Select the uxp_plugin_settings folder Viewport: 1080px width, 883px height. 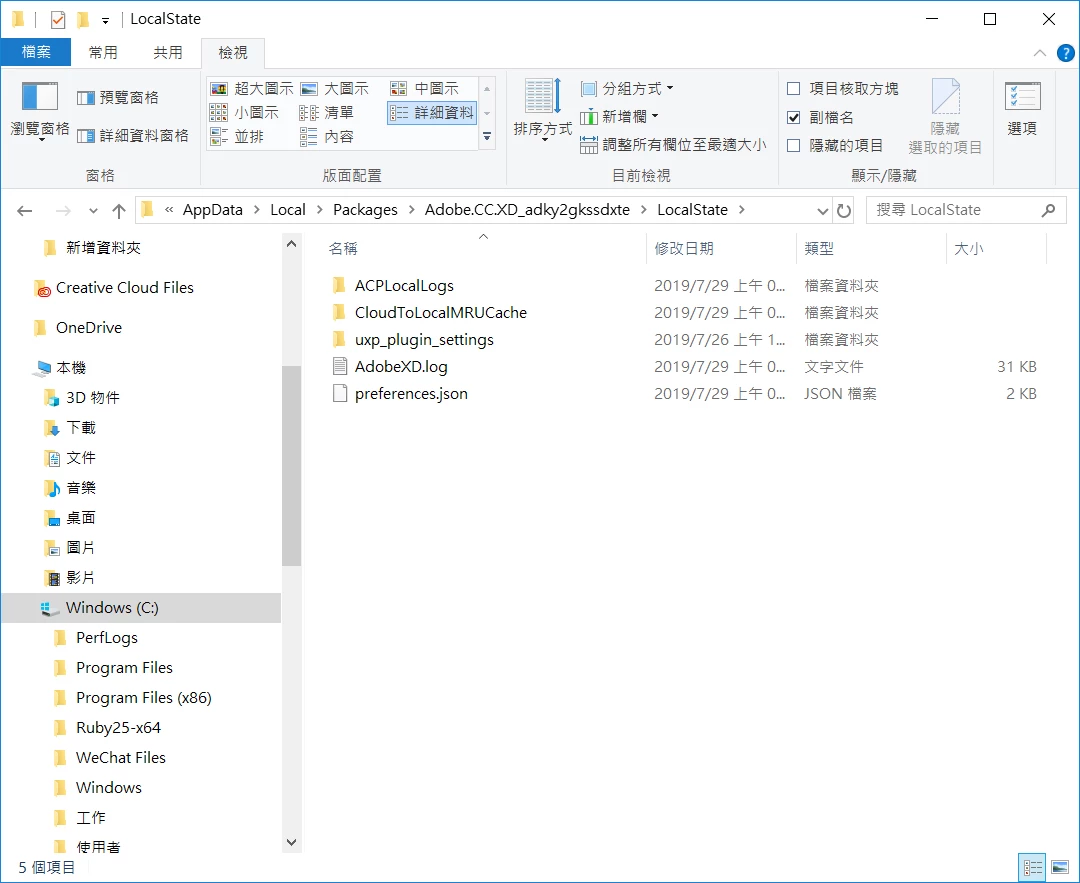point(424,340)
